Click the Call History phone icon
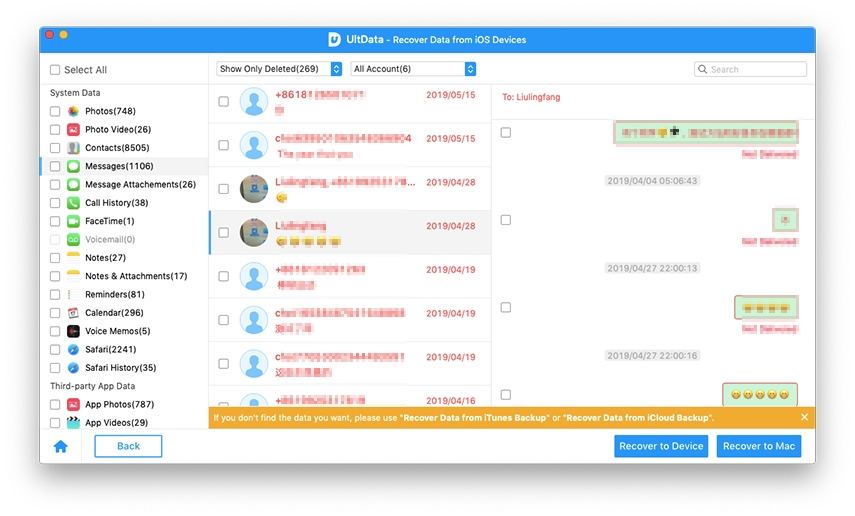This screenshot has width=855, height=516. click(73, 203)
